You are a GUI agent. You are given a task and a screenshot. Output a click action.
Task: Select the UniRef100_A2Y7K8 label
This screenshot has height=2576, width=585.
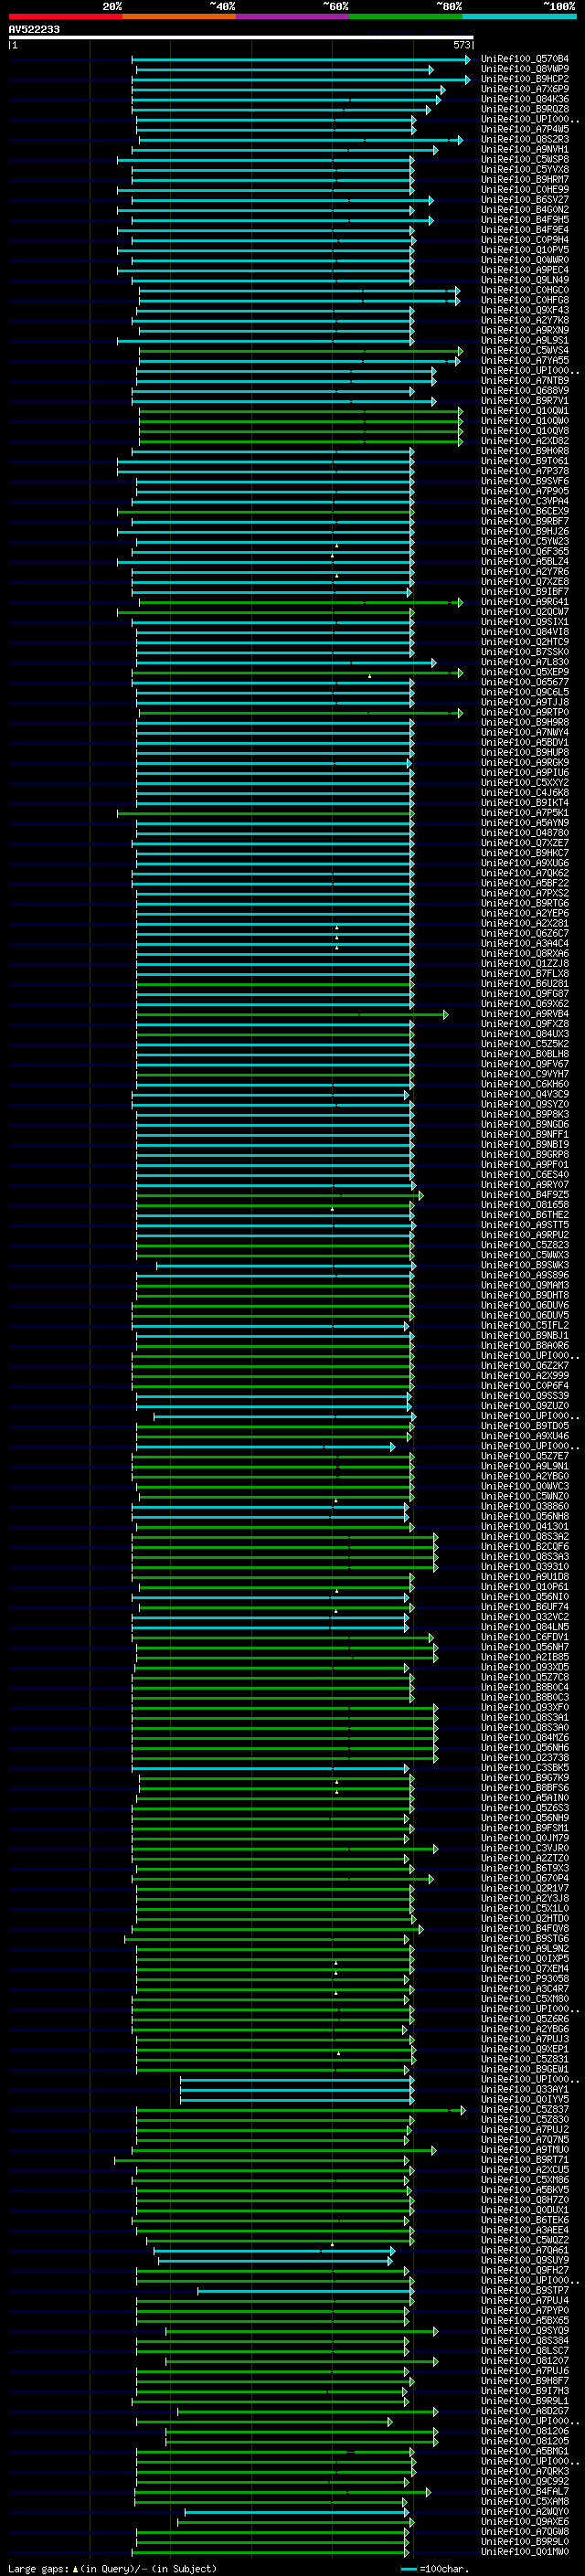[525, 320]
